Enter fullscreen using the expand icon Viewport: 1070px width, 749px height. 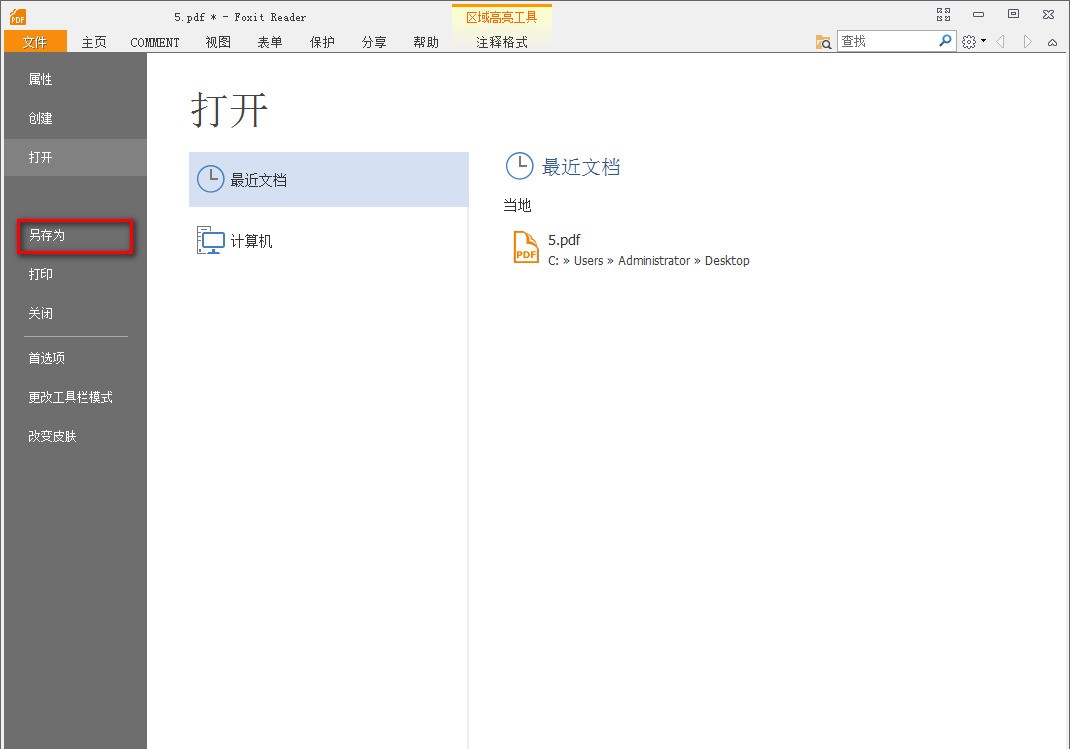click(x=943, y=14)
